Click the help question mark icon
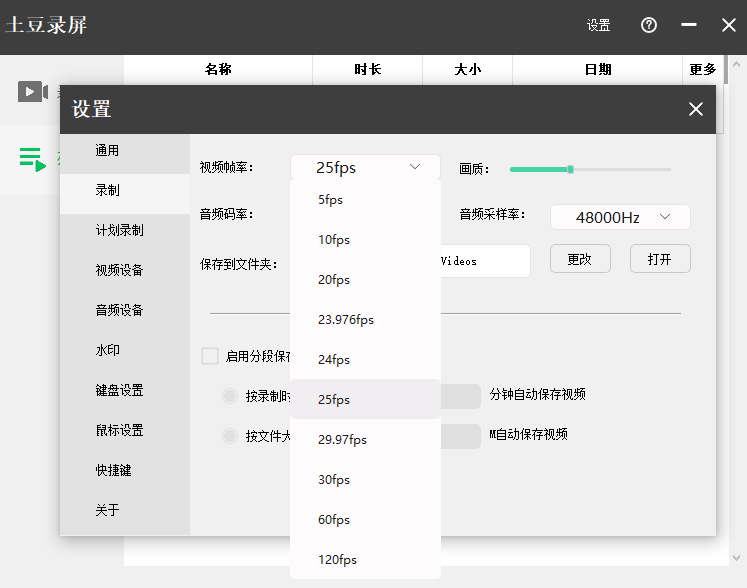The width and height of the screenshot is (747, 588). [x=649, y=26]
